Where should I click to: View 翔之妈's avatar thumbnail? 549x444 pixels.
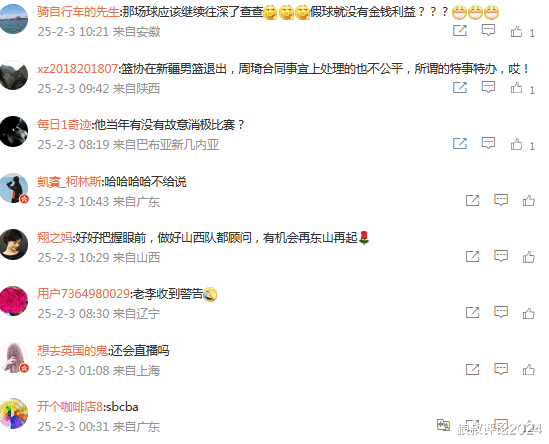pos(14,244)
